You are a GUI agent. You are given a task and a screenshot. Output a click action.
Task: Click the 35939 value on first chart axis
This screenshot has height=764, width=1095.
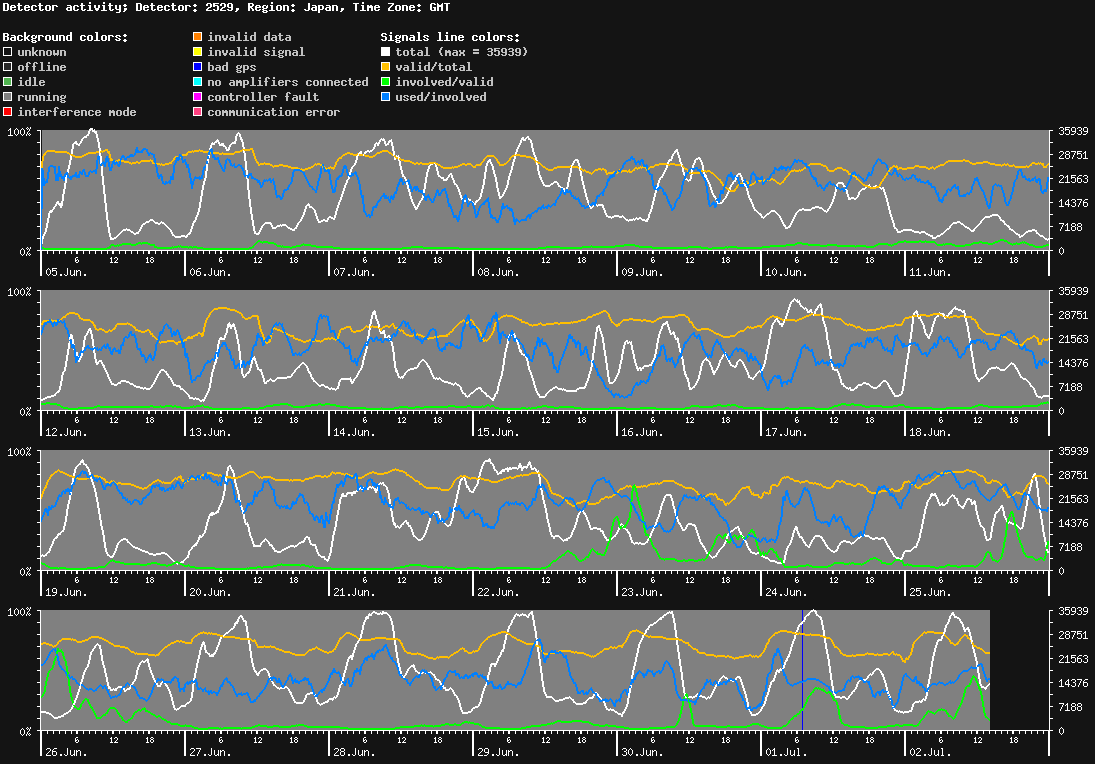click(1073, 131)
